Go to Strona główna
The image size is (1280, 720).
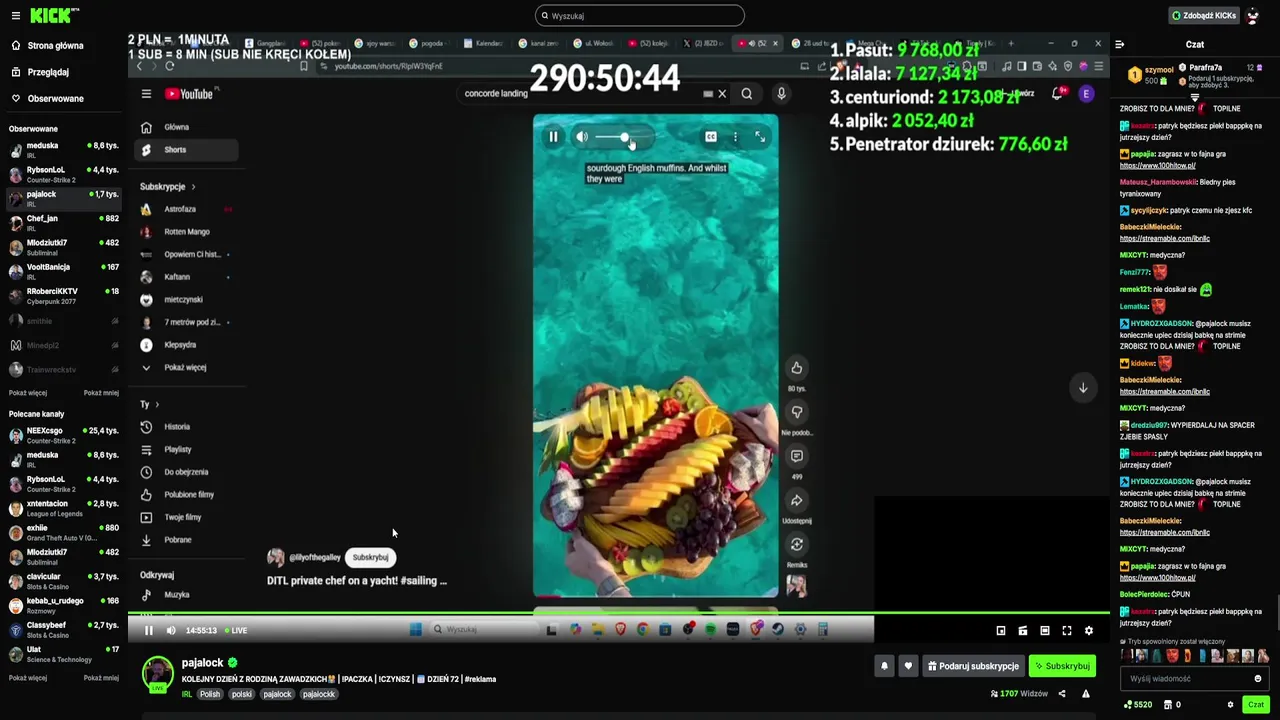(x=47, y=46)
